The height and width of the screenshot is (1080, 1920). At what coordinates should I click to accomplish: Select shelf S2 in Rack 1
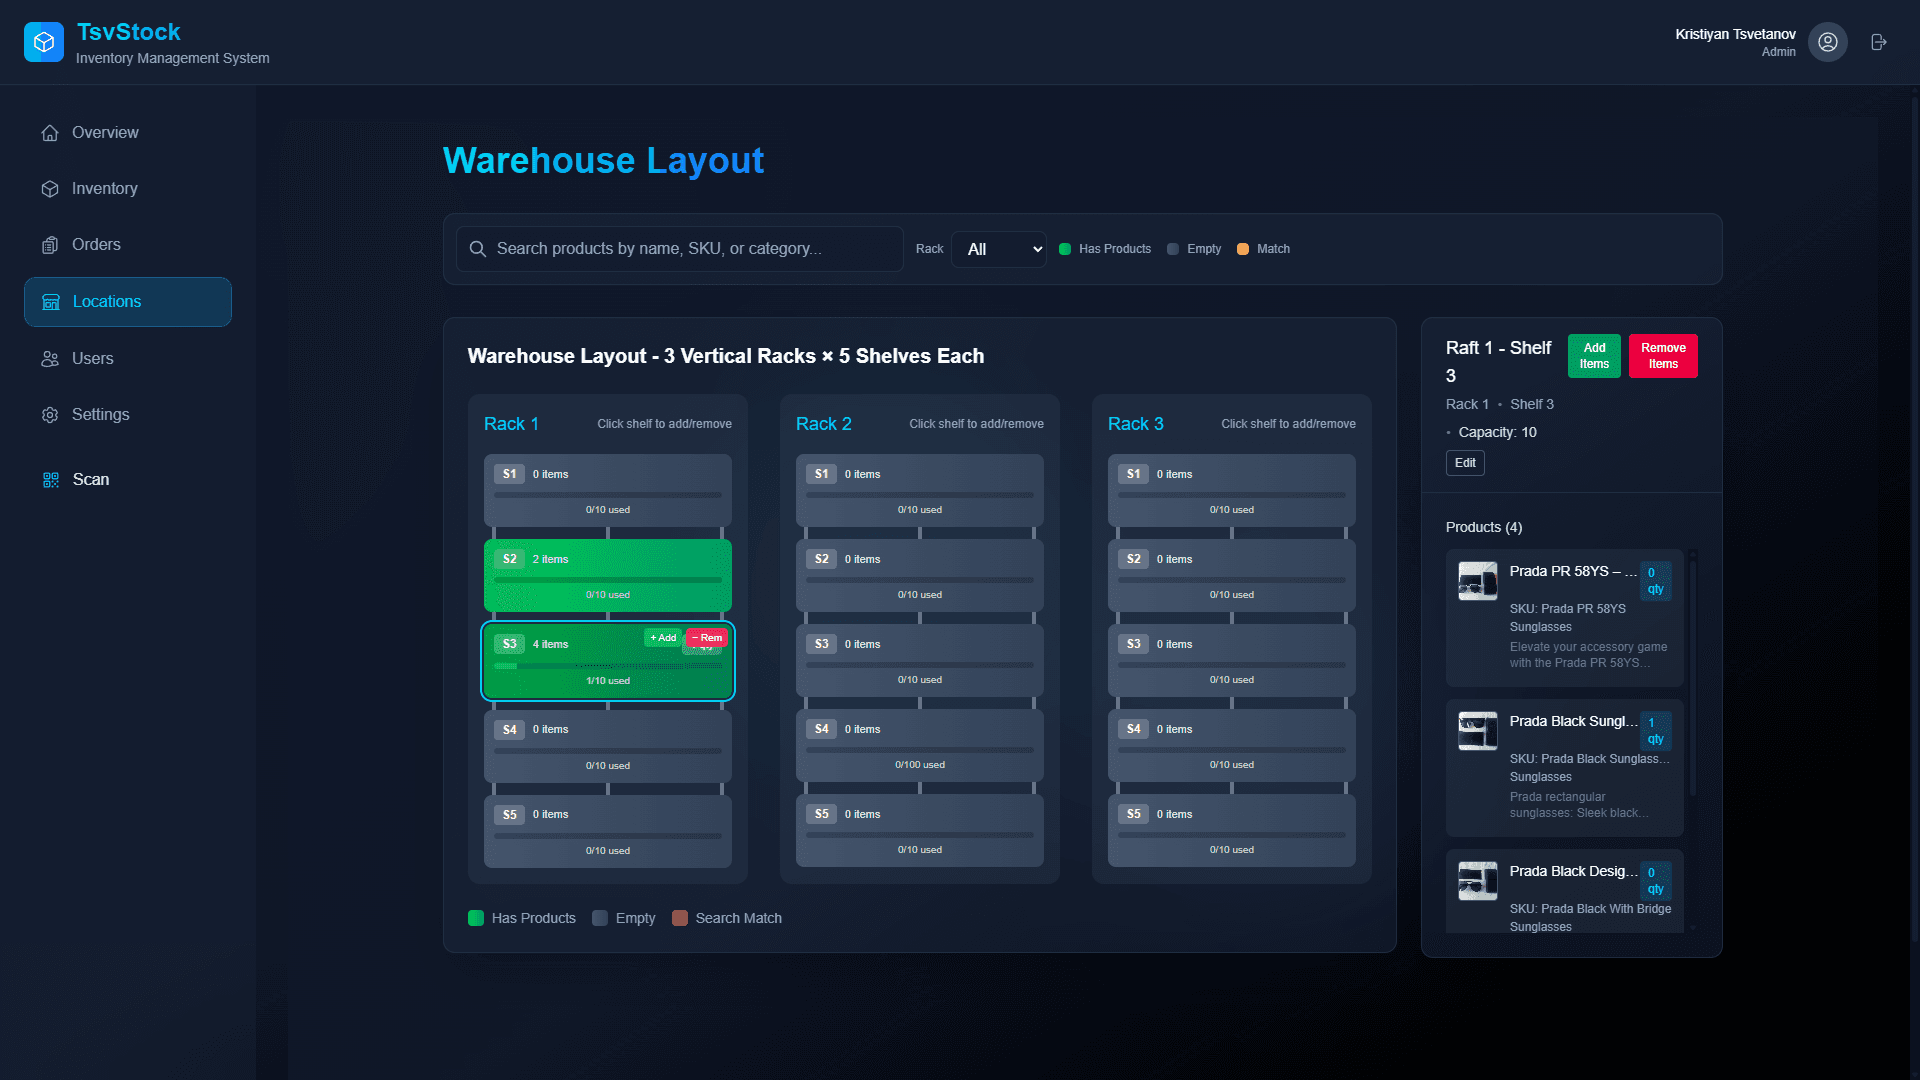coord(607,576)
